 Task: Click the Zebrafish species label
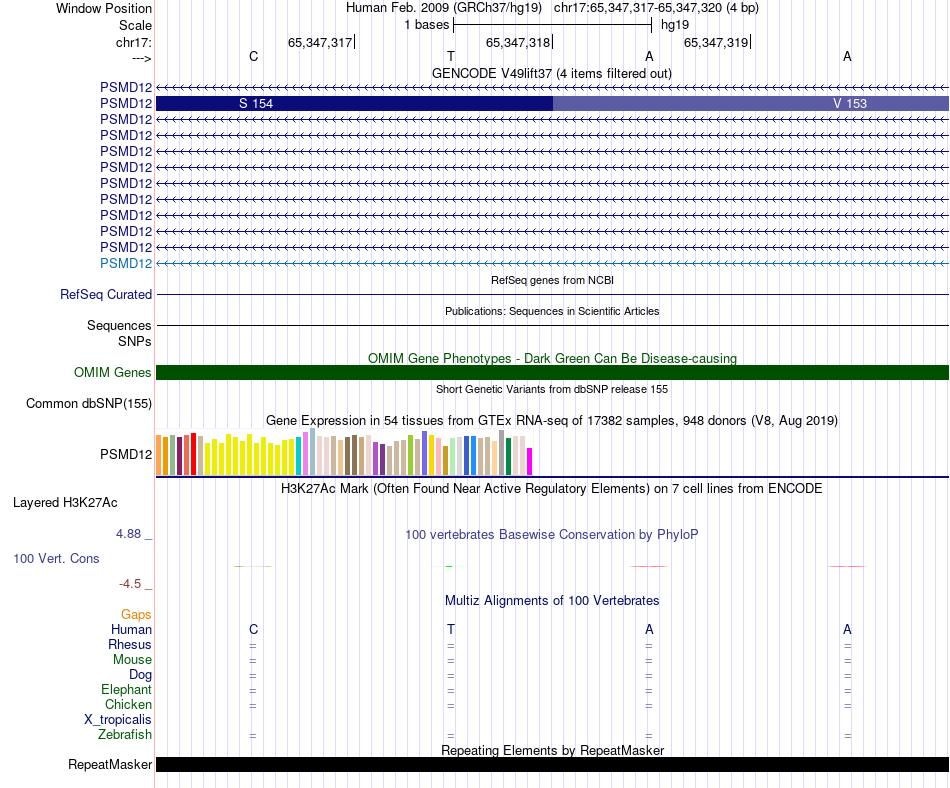pyautogui.click(x=125, y=734)
